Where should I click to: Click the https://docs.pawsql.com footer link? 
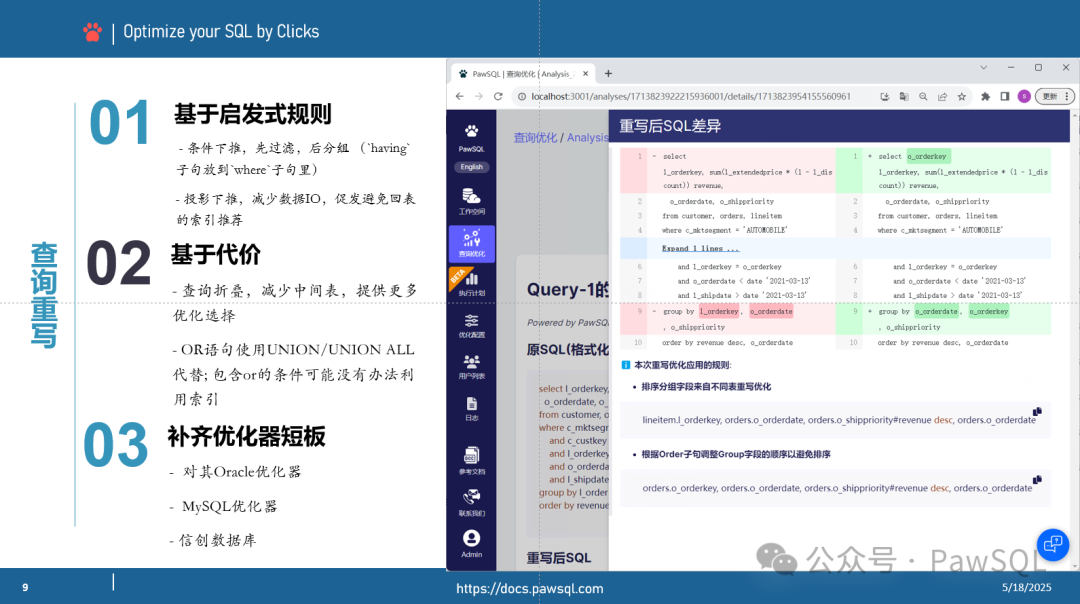pos(530,589)
